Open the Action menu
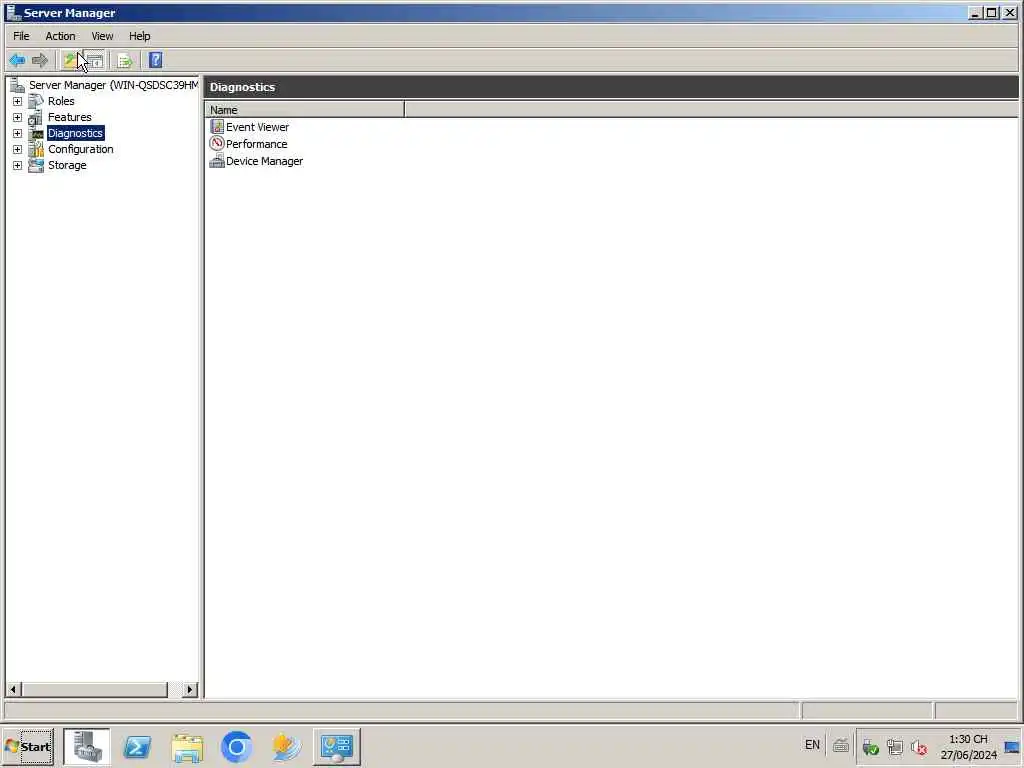1024x768 pixels. tap(60, 36)
